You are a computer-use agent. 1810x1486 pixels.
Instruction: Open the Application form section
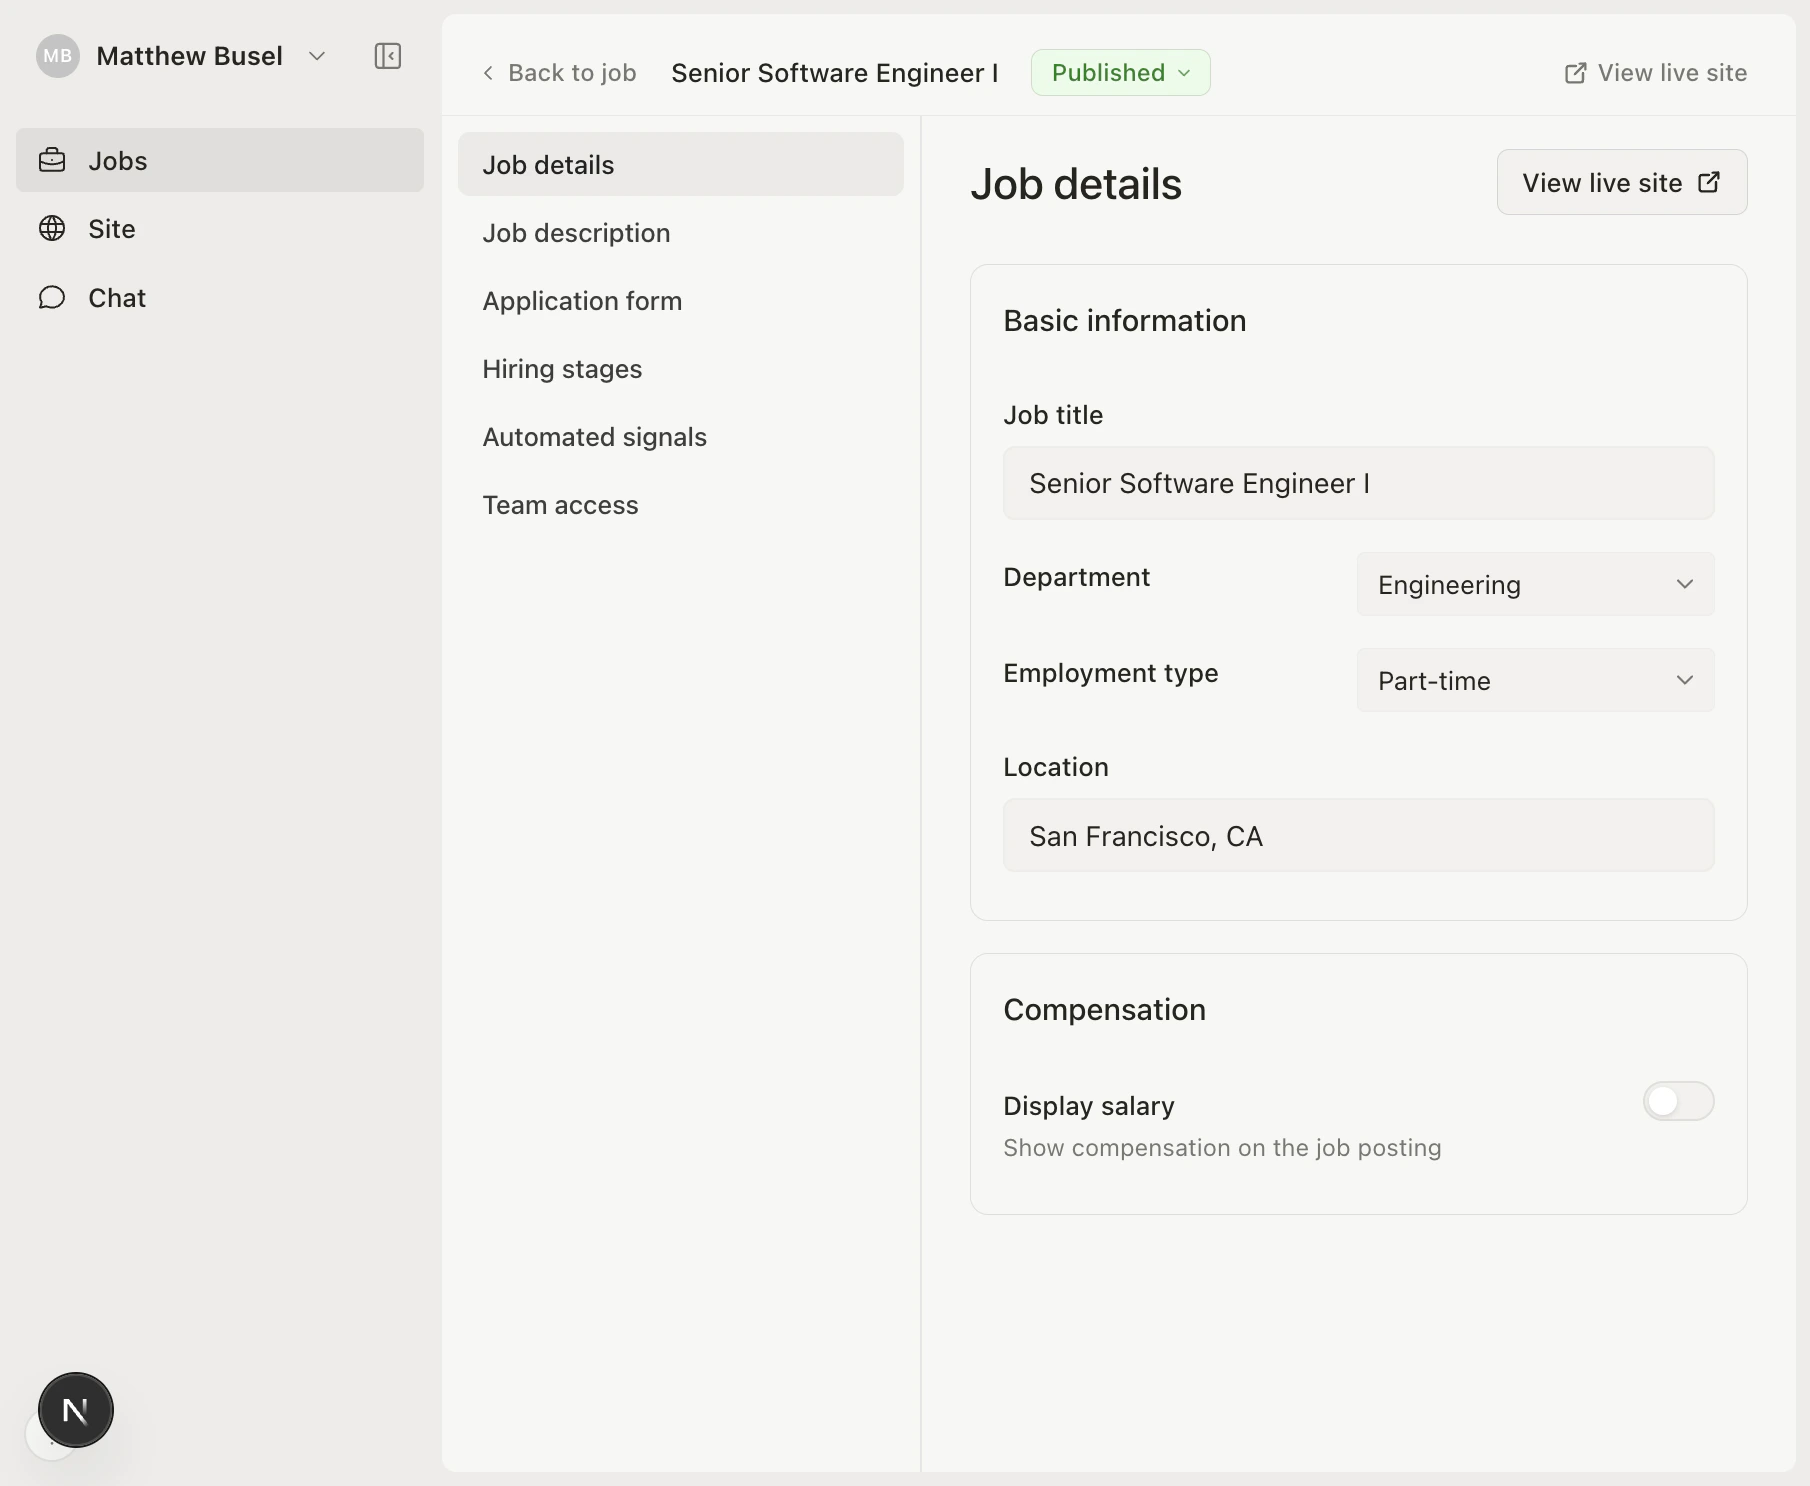click(x=583, y=301)
